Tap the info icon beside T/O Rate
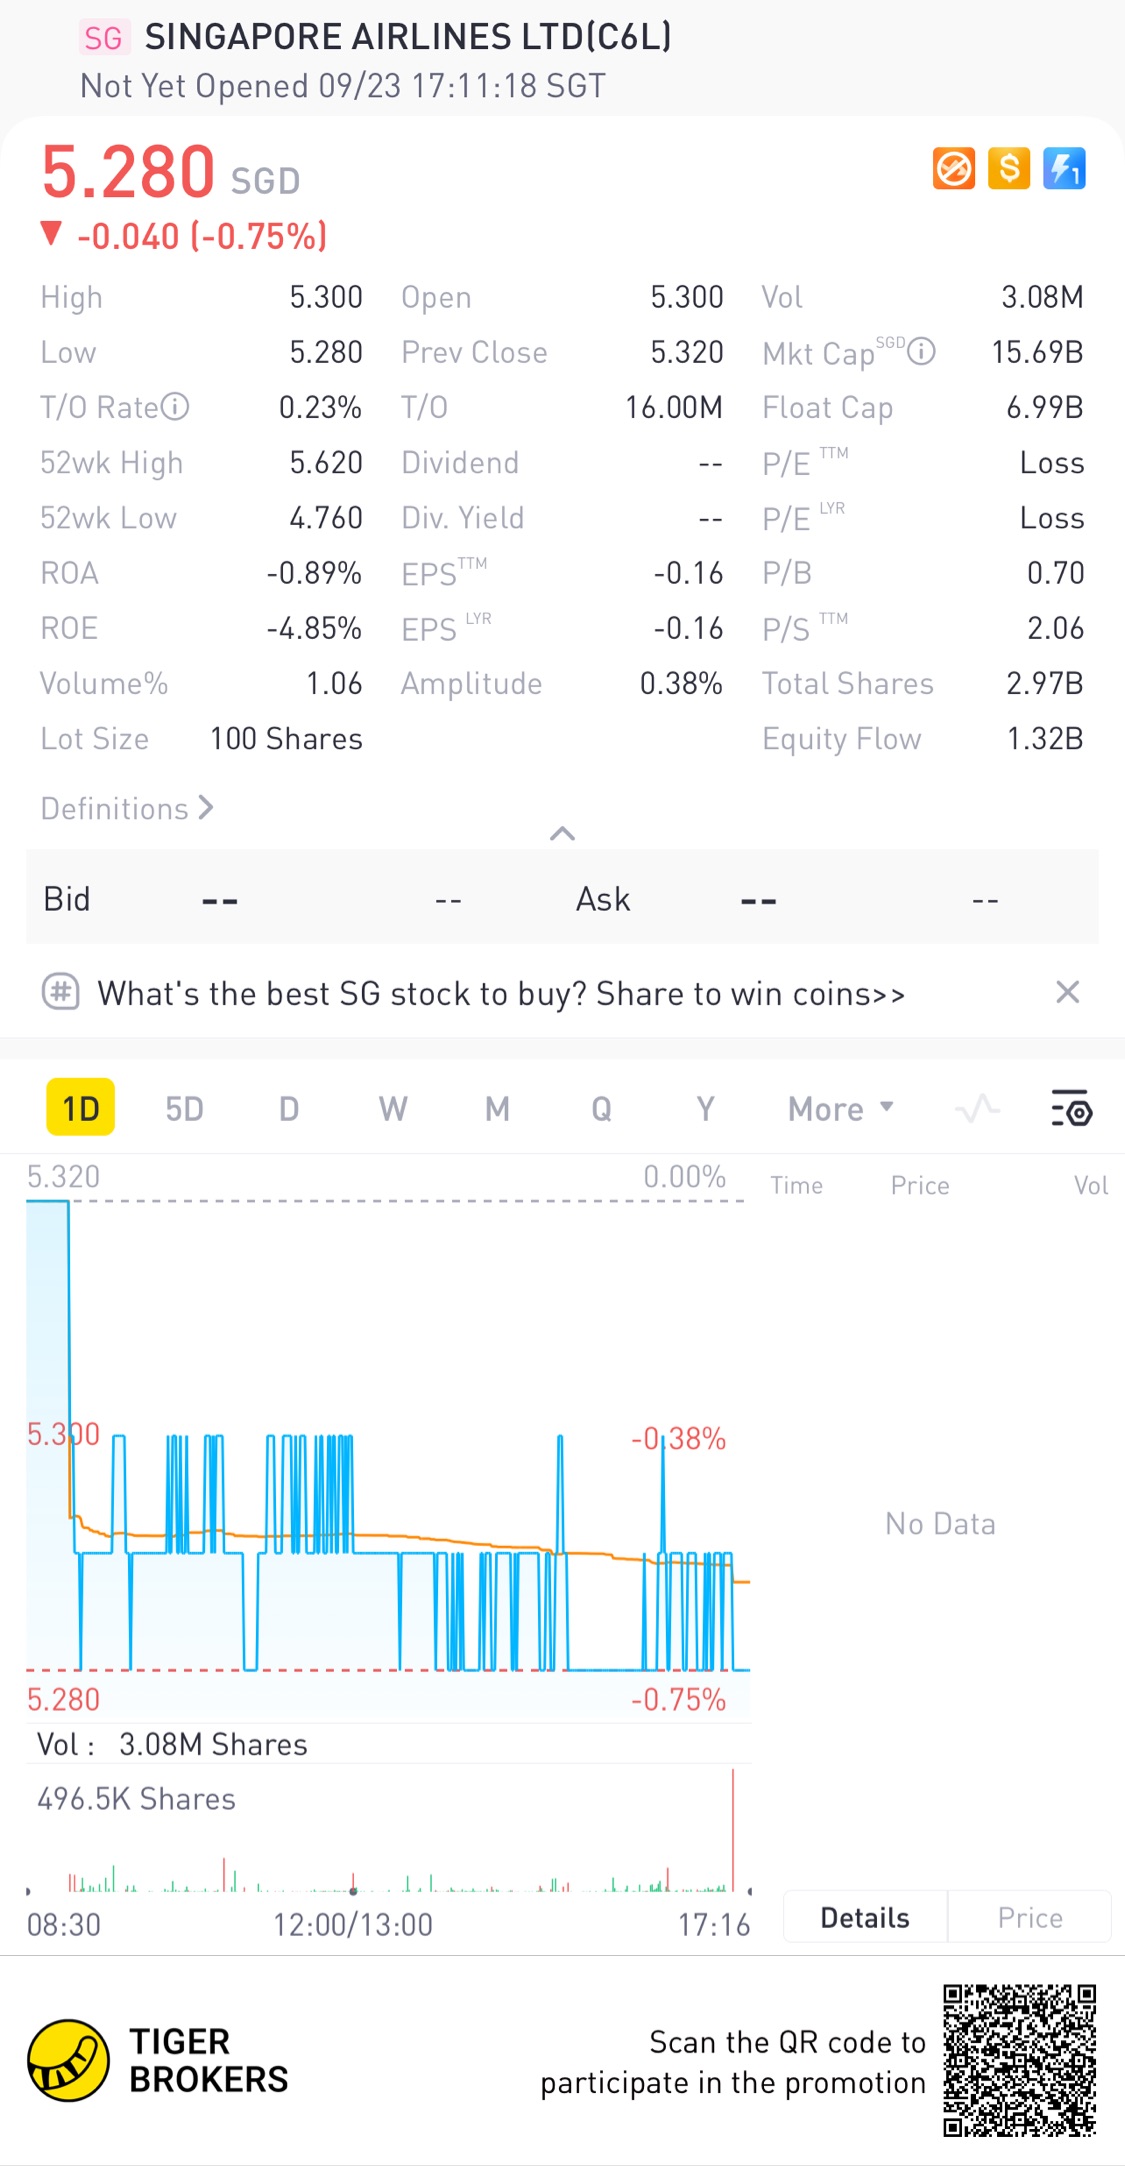 [175, 407]
